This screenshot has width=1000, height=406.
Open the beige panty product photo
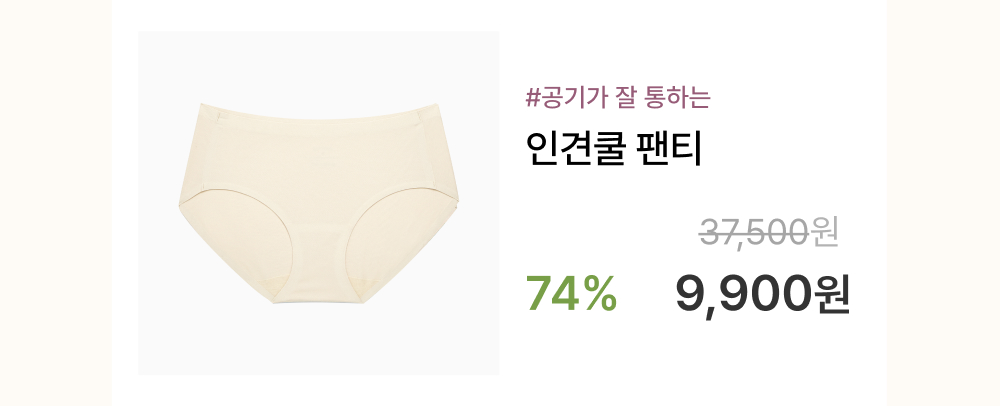pyautogui.click(x=318, y=203)
